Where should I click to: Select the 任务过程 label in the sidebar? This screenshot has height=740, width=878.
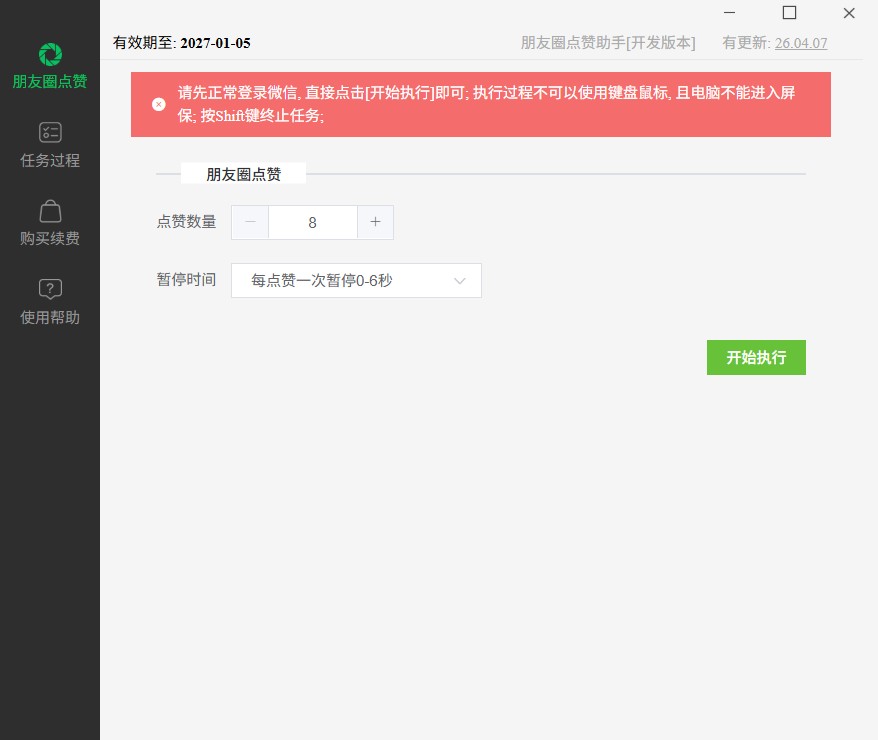pyautogui.click(x=50, y=161)
